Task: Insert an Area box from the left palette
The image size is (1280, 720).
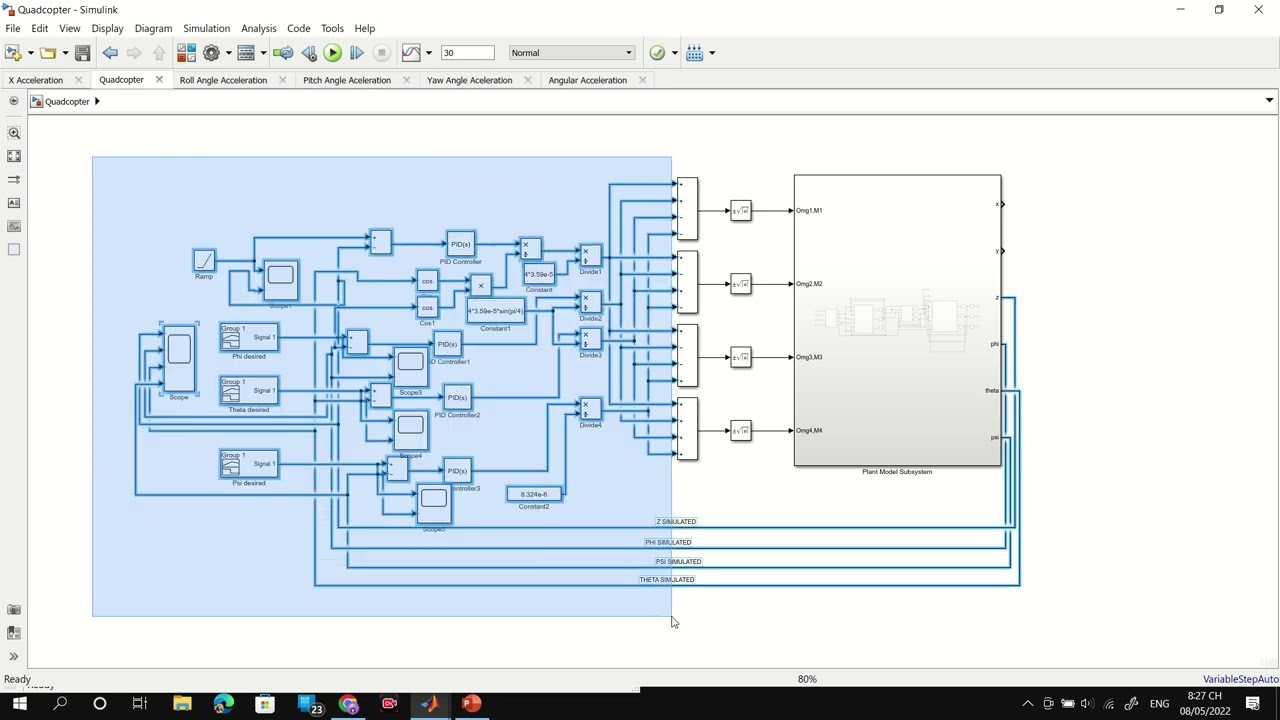Action: click(14, 249)
